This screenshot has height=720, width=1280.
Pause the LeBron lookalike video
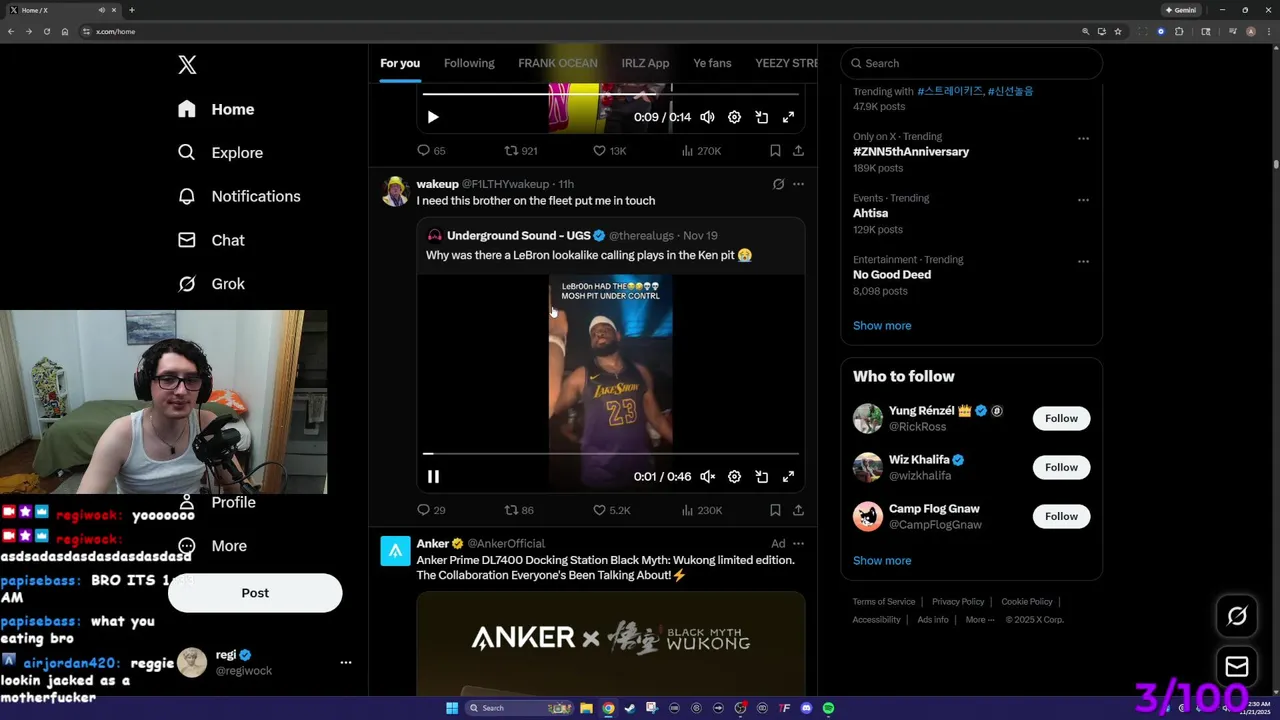(x=433, y=477)
